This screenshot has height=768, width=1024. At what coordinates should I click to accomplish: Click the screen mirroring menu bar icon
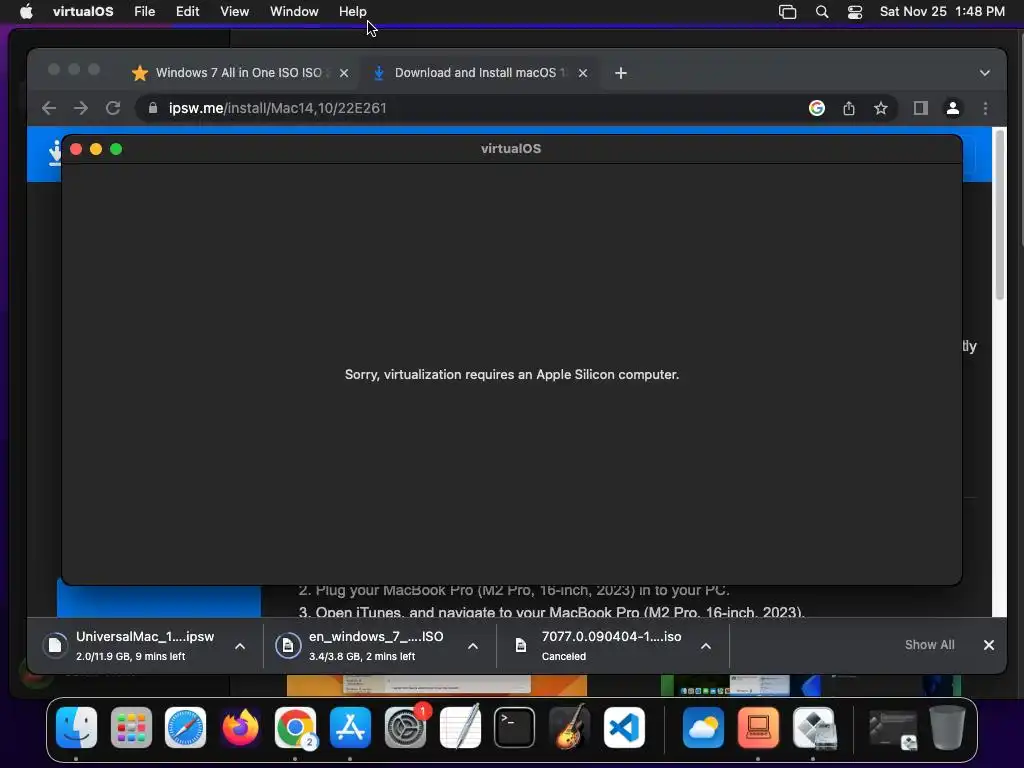788,12
